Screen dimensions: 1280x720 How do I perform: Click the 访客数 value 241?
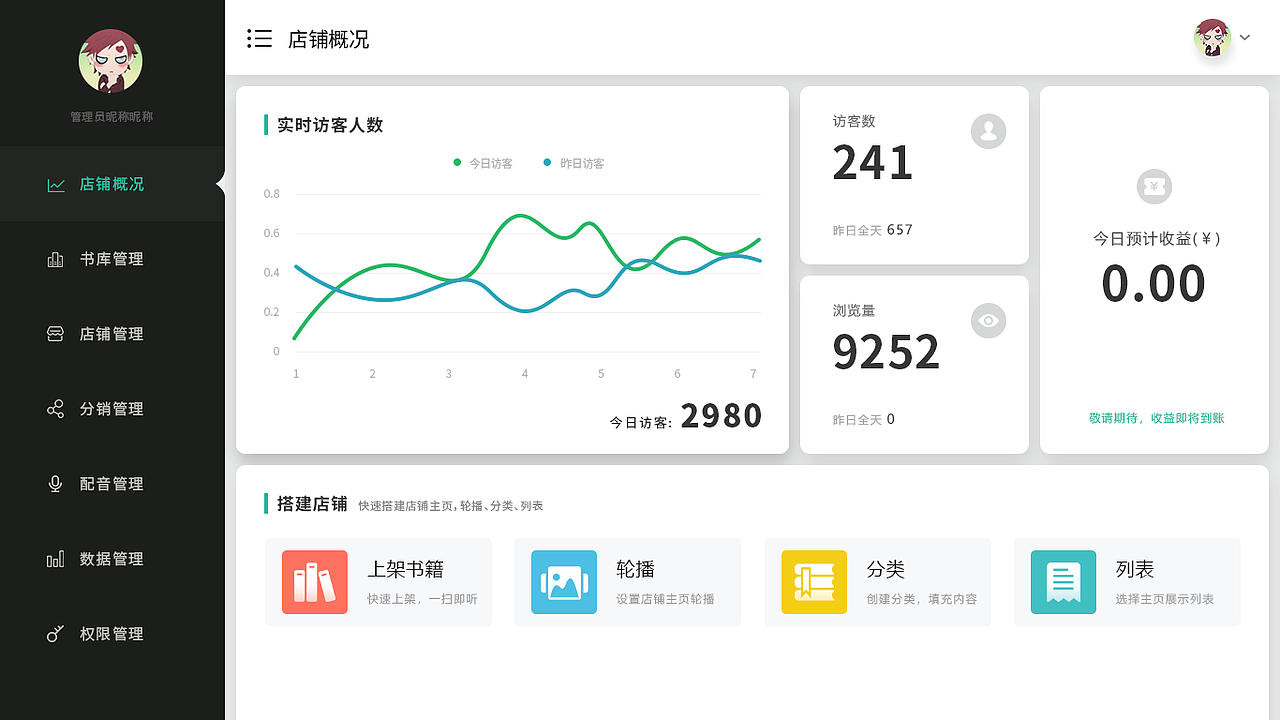tap(873, 163)
